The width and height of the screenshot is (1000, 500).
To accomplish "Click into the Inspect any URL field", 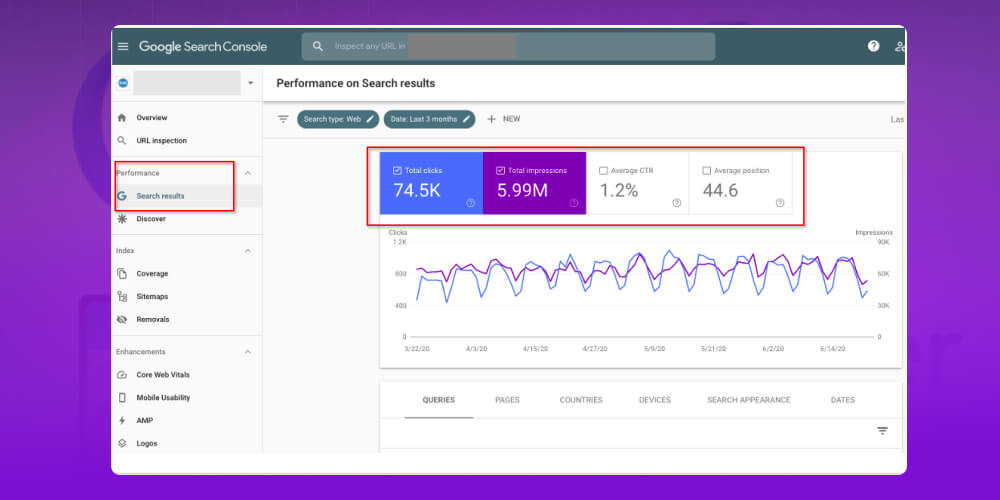I will tap(508, 47).
